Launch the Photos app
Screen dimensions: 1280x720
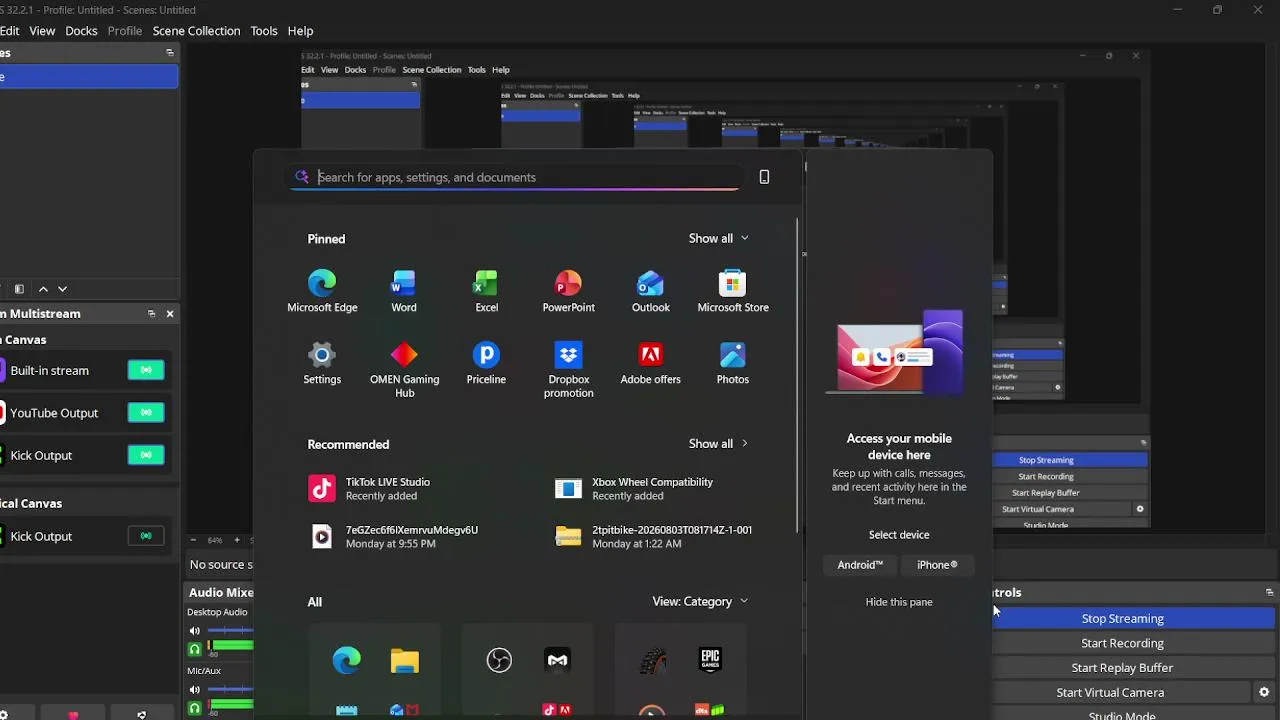click(x=733, y=363)
